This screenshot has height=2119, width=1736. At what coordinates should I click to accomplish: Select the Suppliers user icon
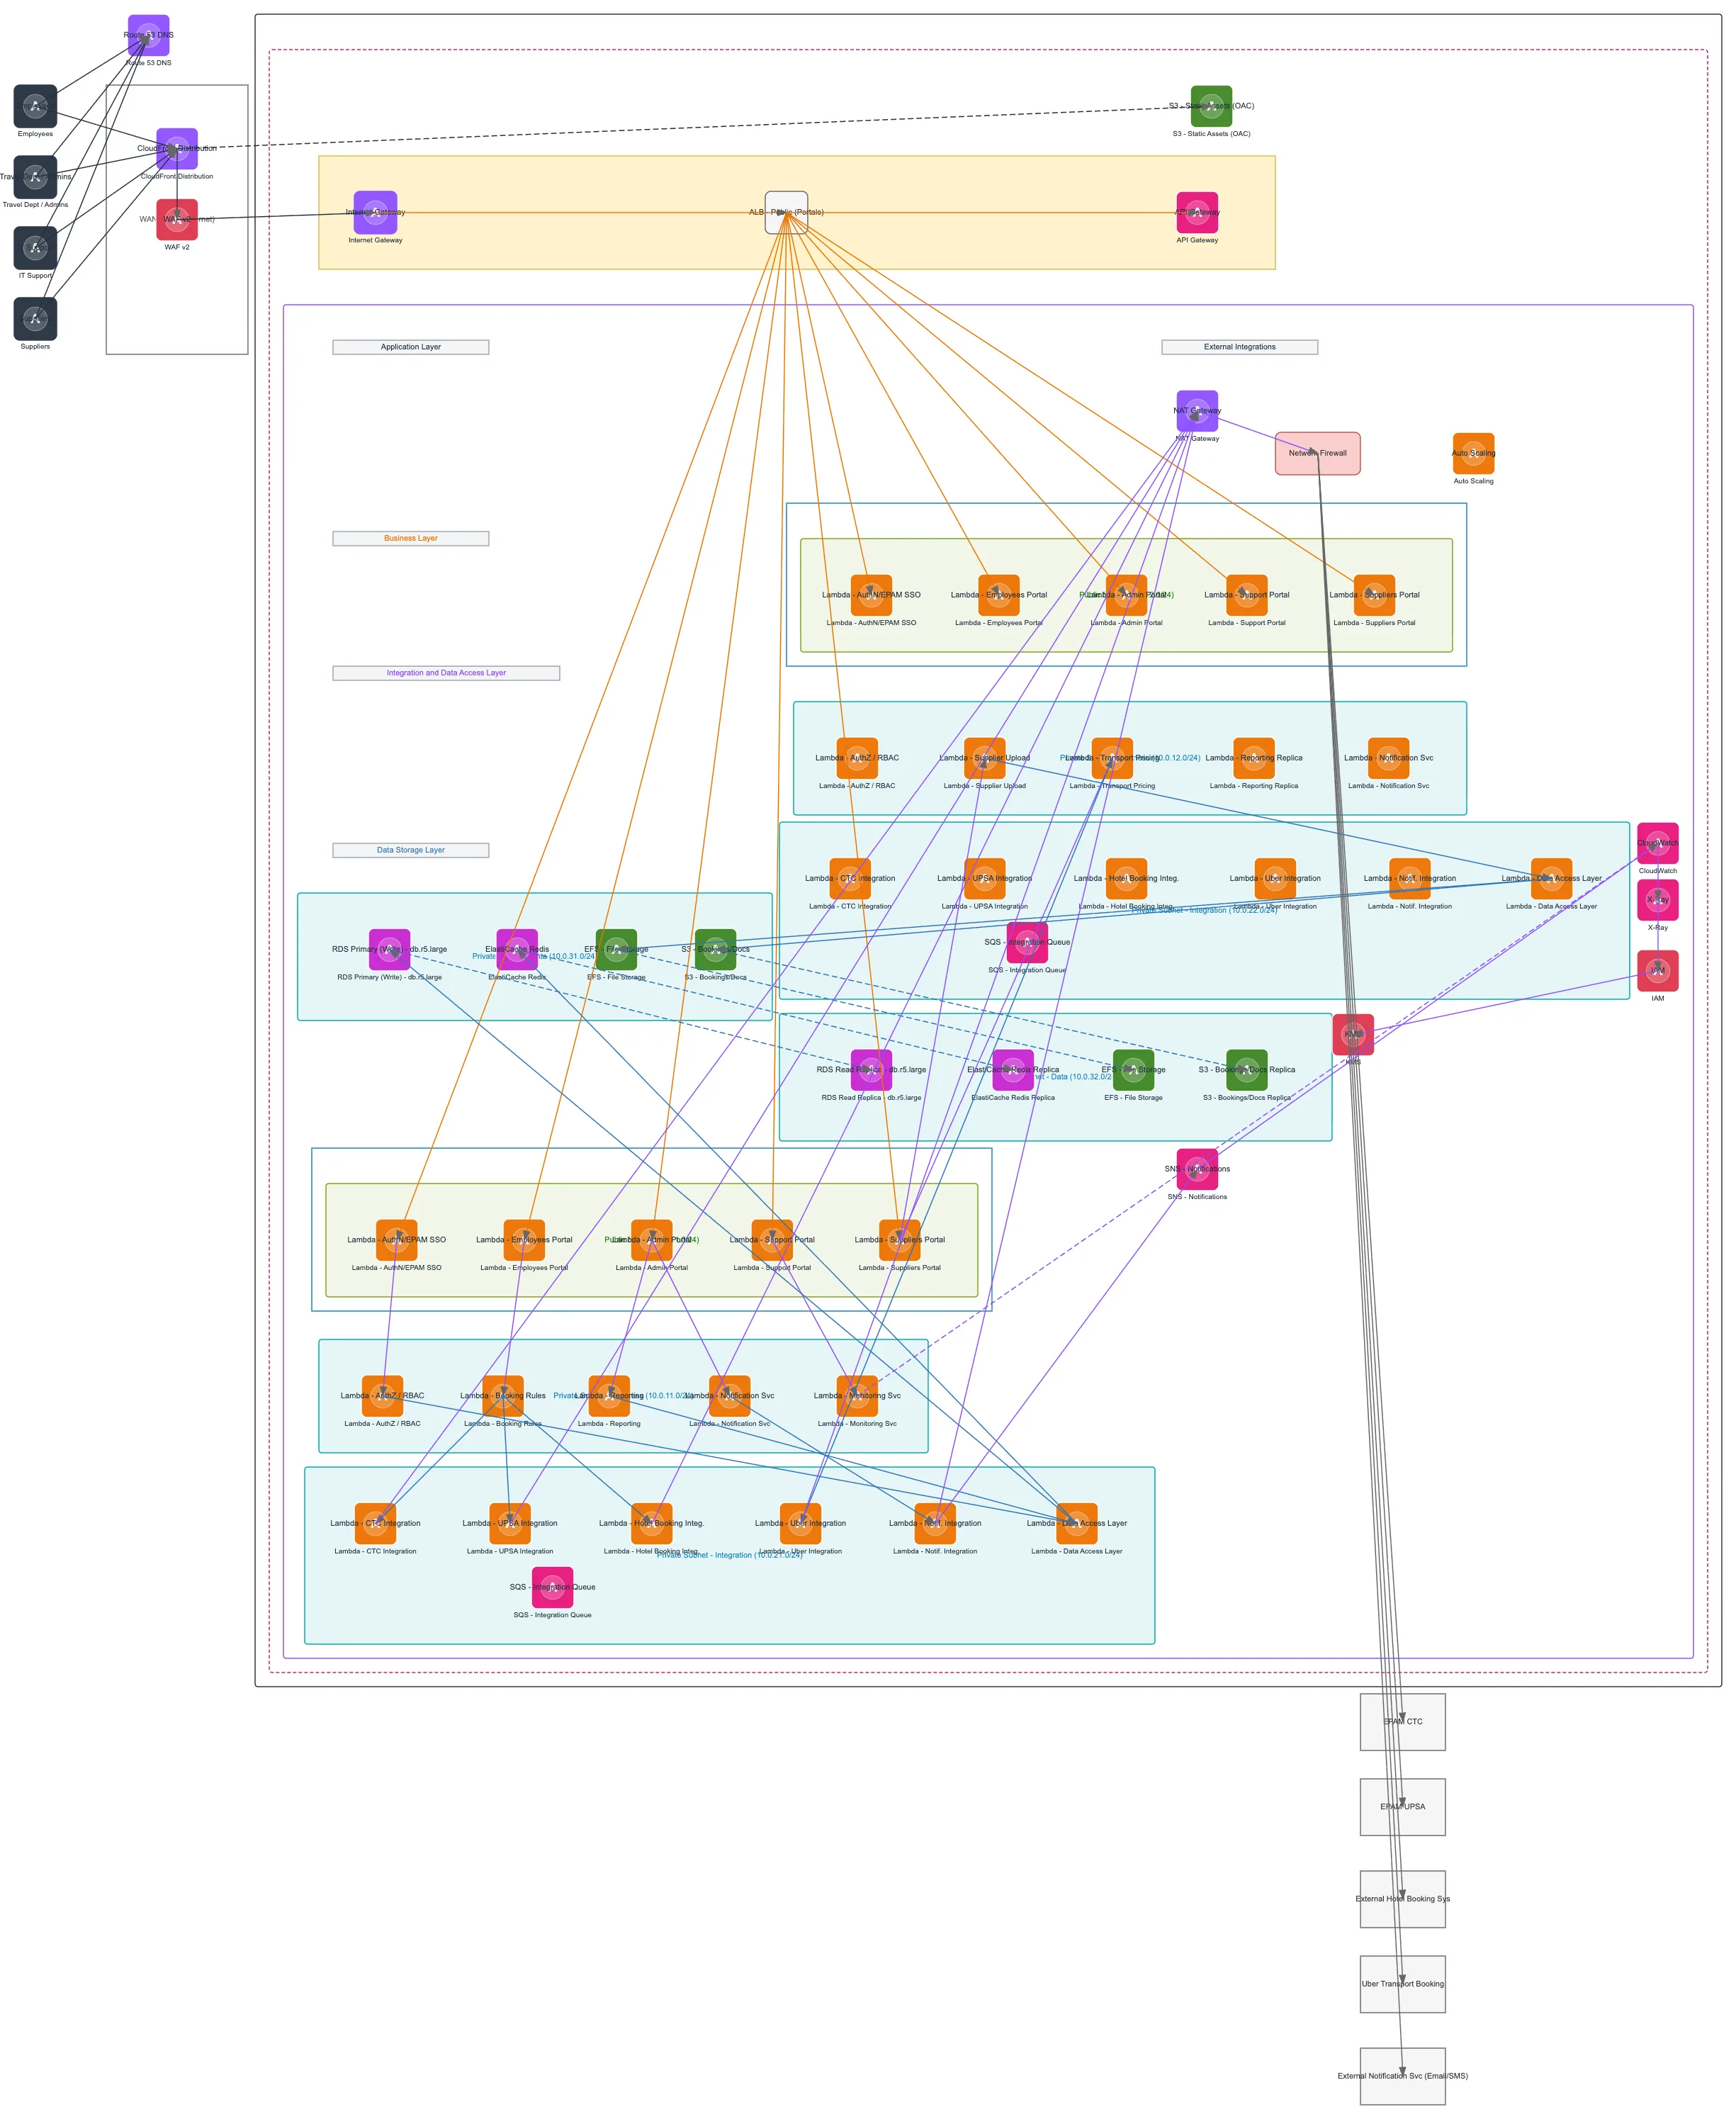pos(35,319)
